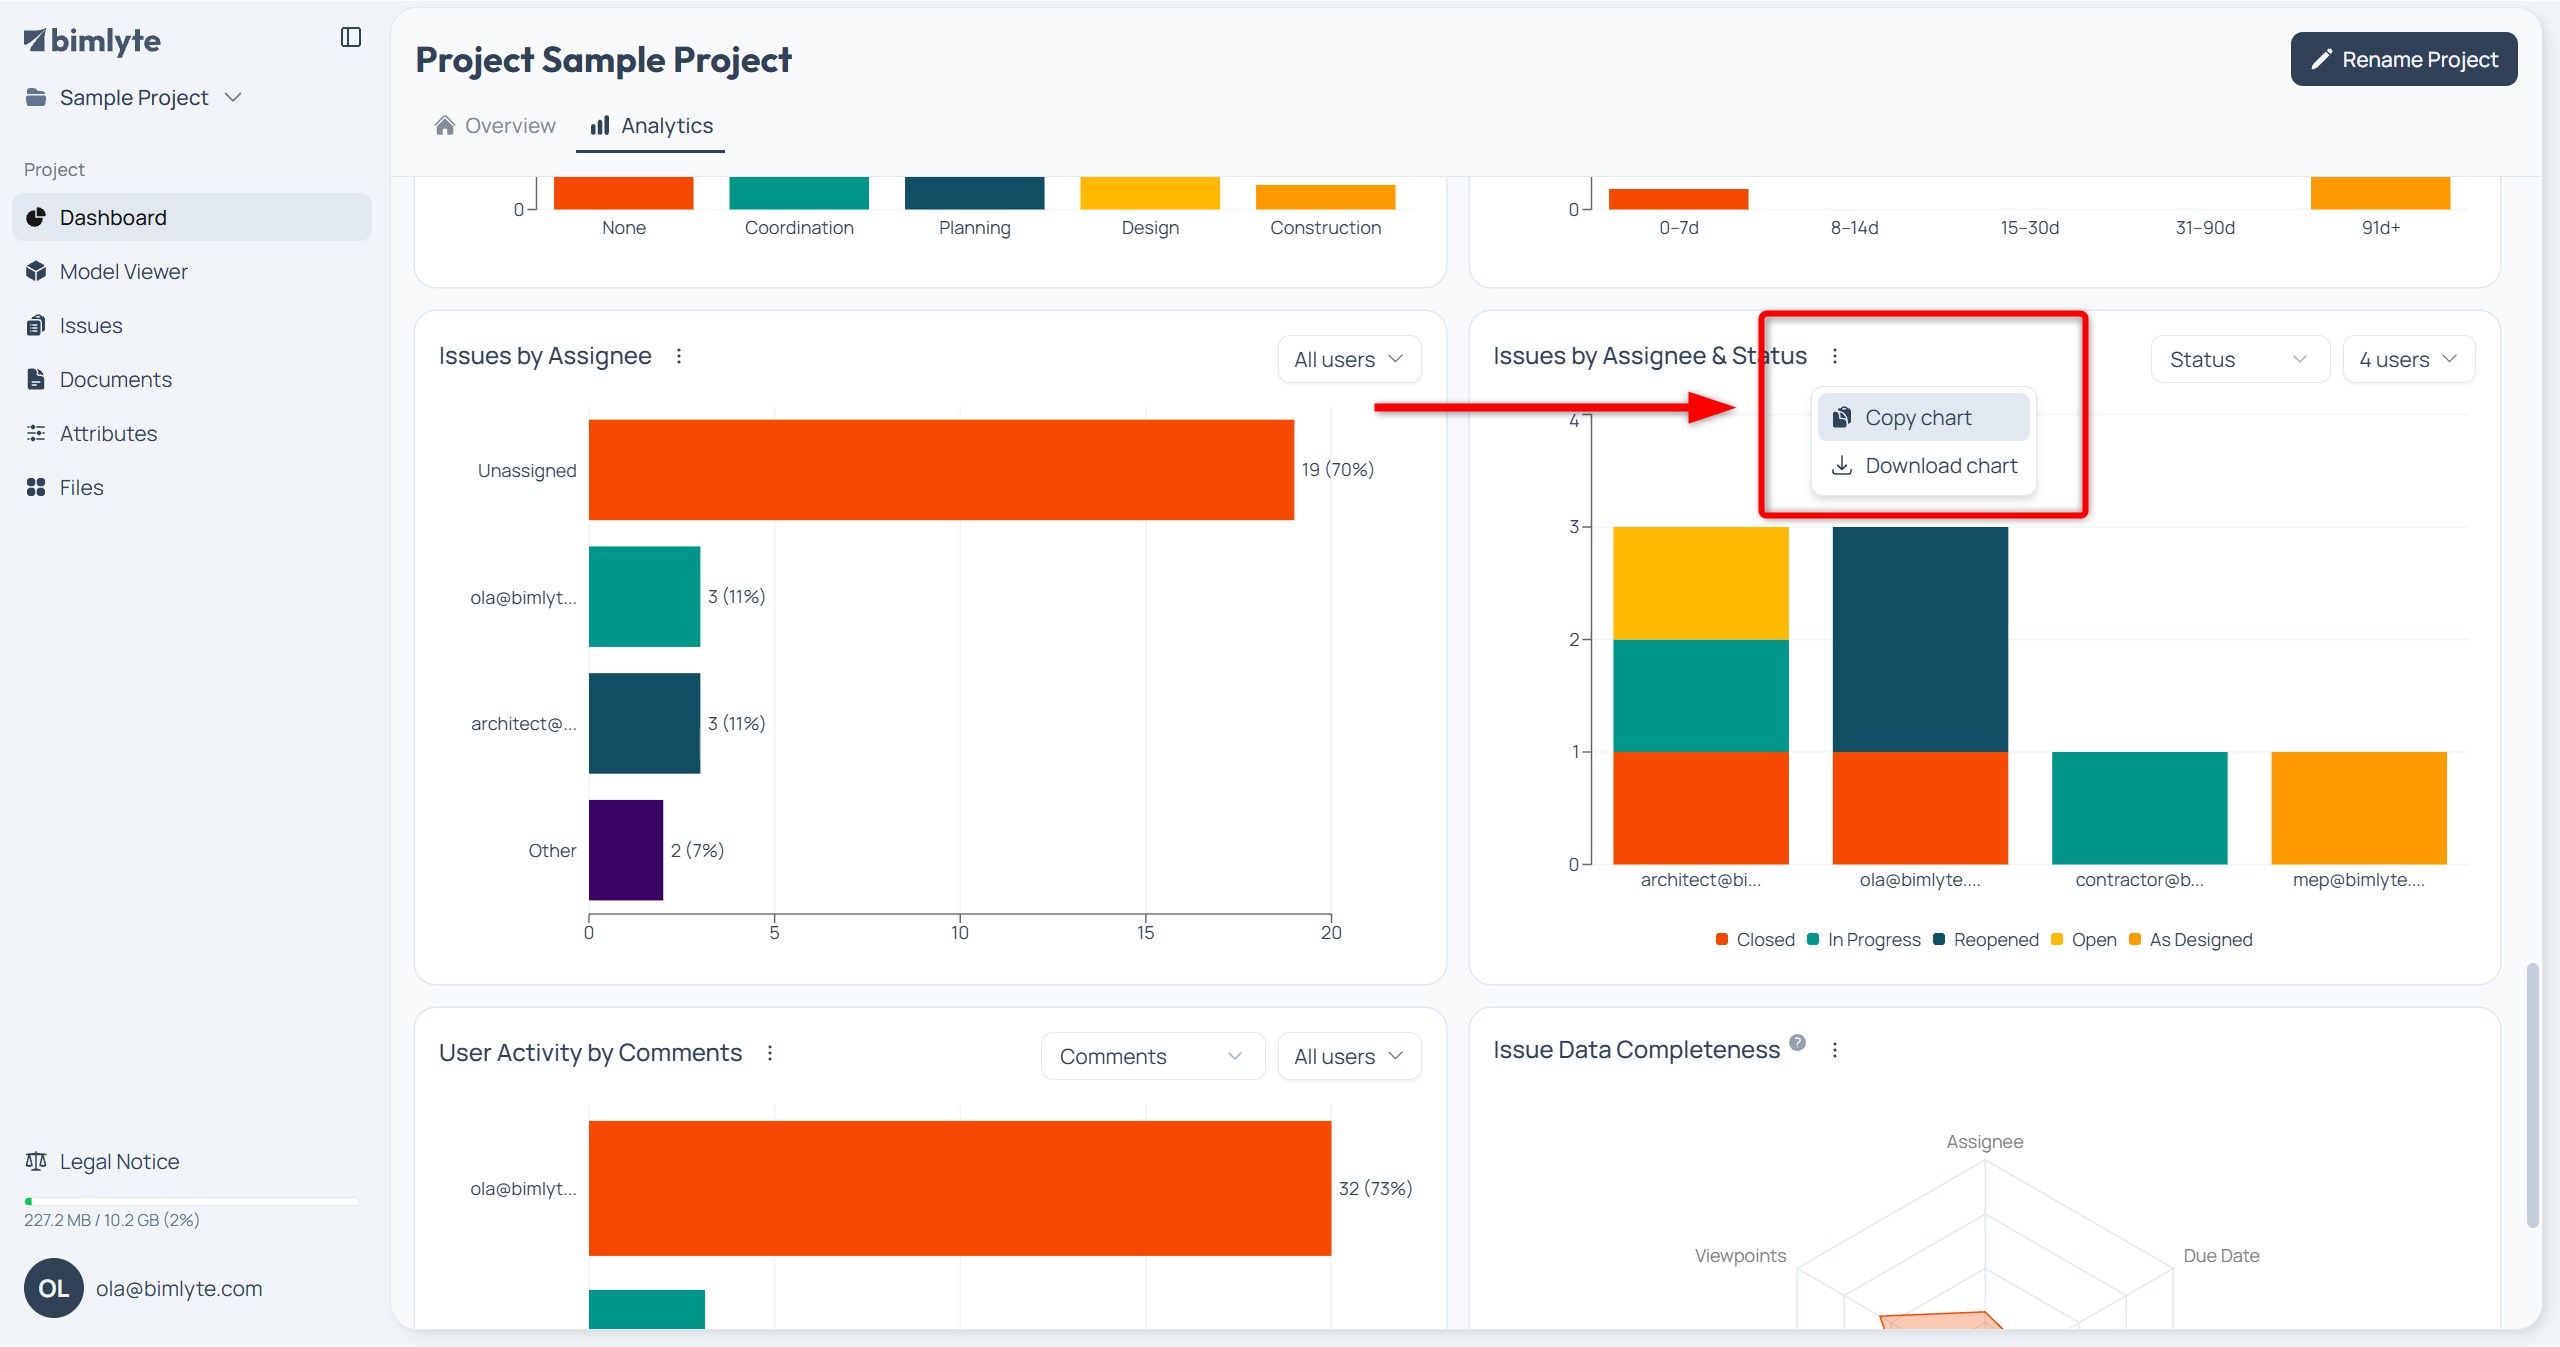Click the ola@bimlyte.com account label
The image size is (2560, 1347).
tap(179, 1288)
